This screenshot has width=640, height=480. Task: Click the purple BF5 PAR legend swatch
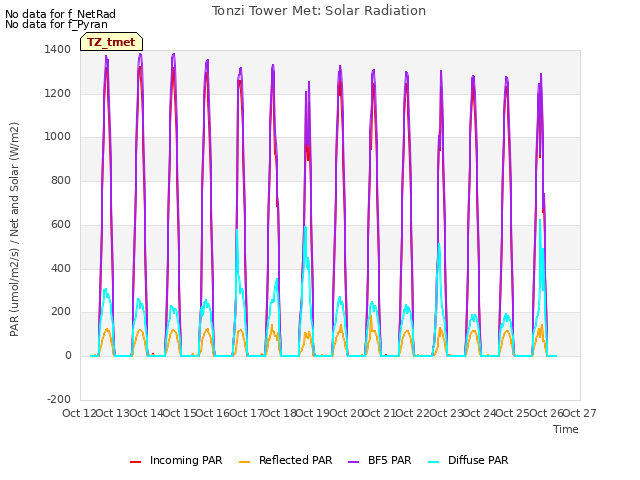click(353, 462)
